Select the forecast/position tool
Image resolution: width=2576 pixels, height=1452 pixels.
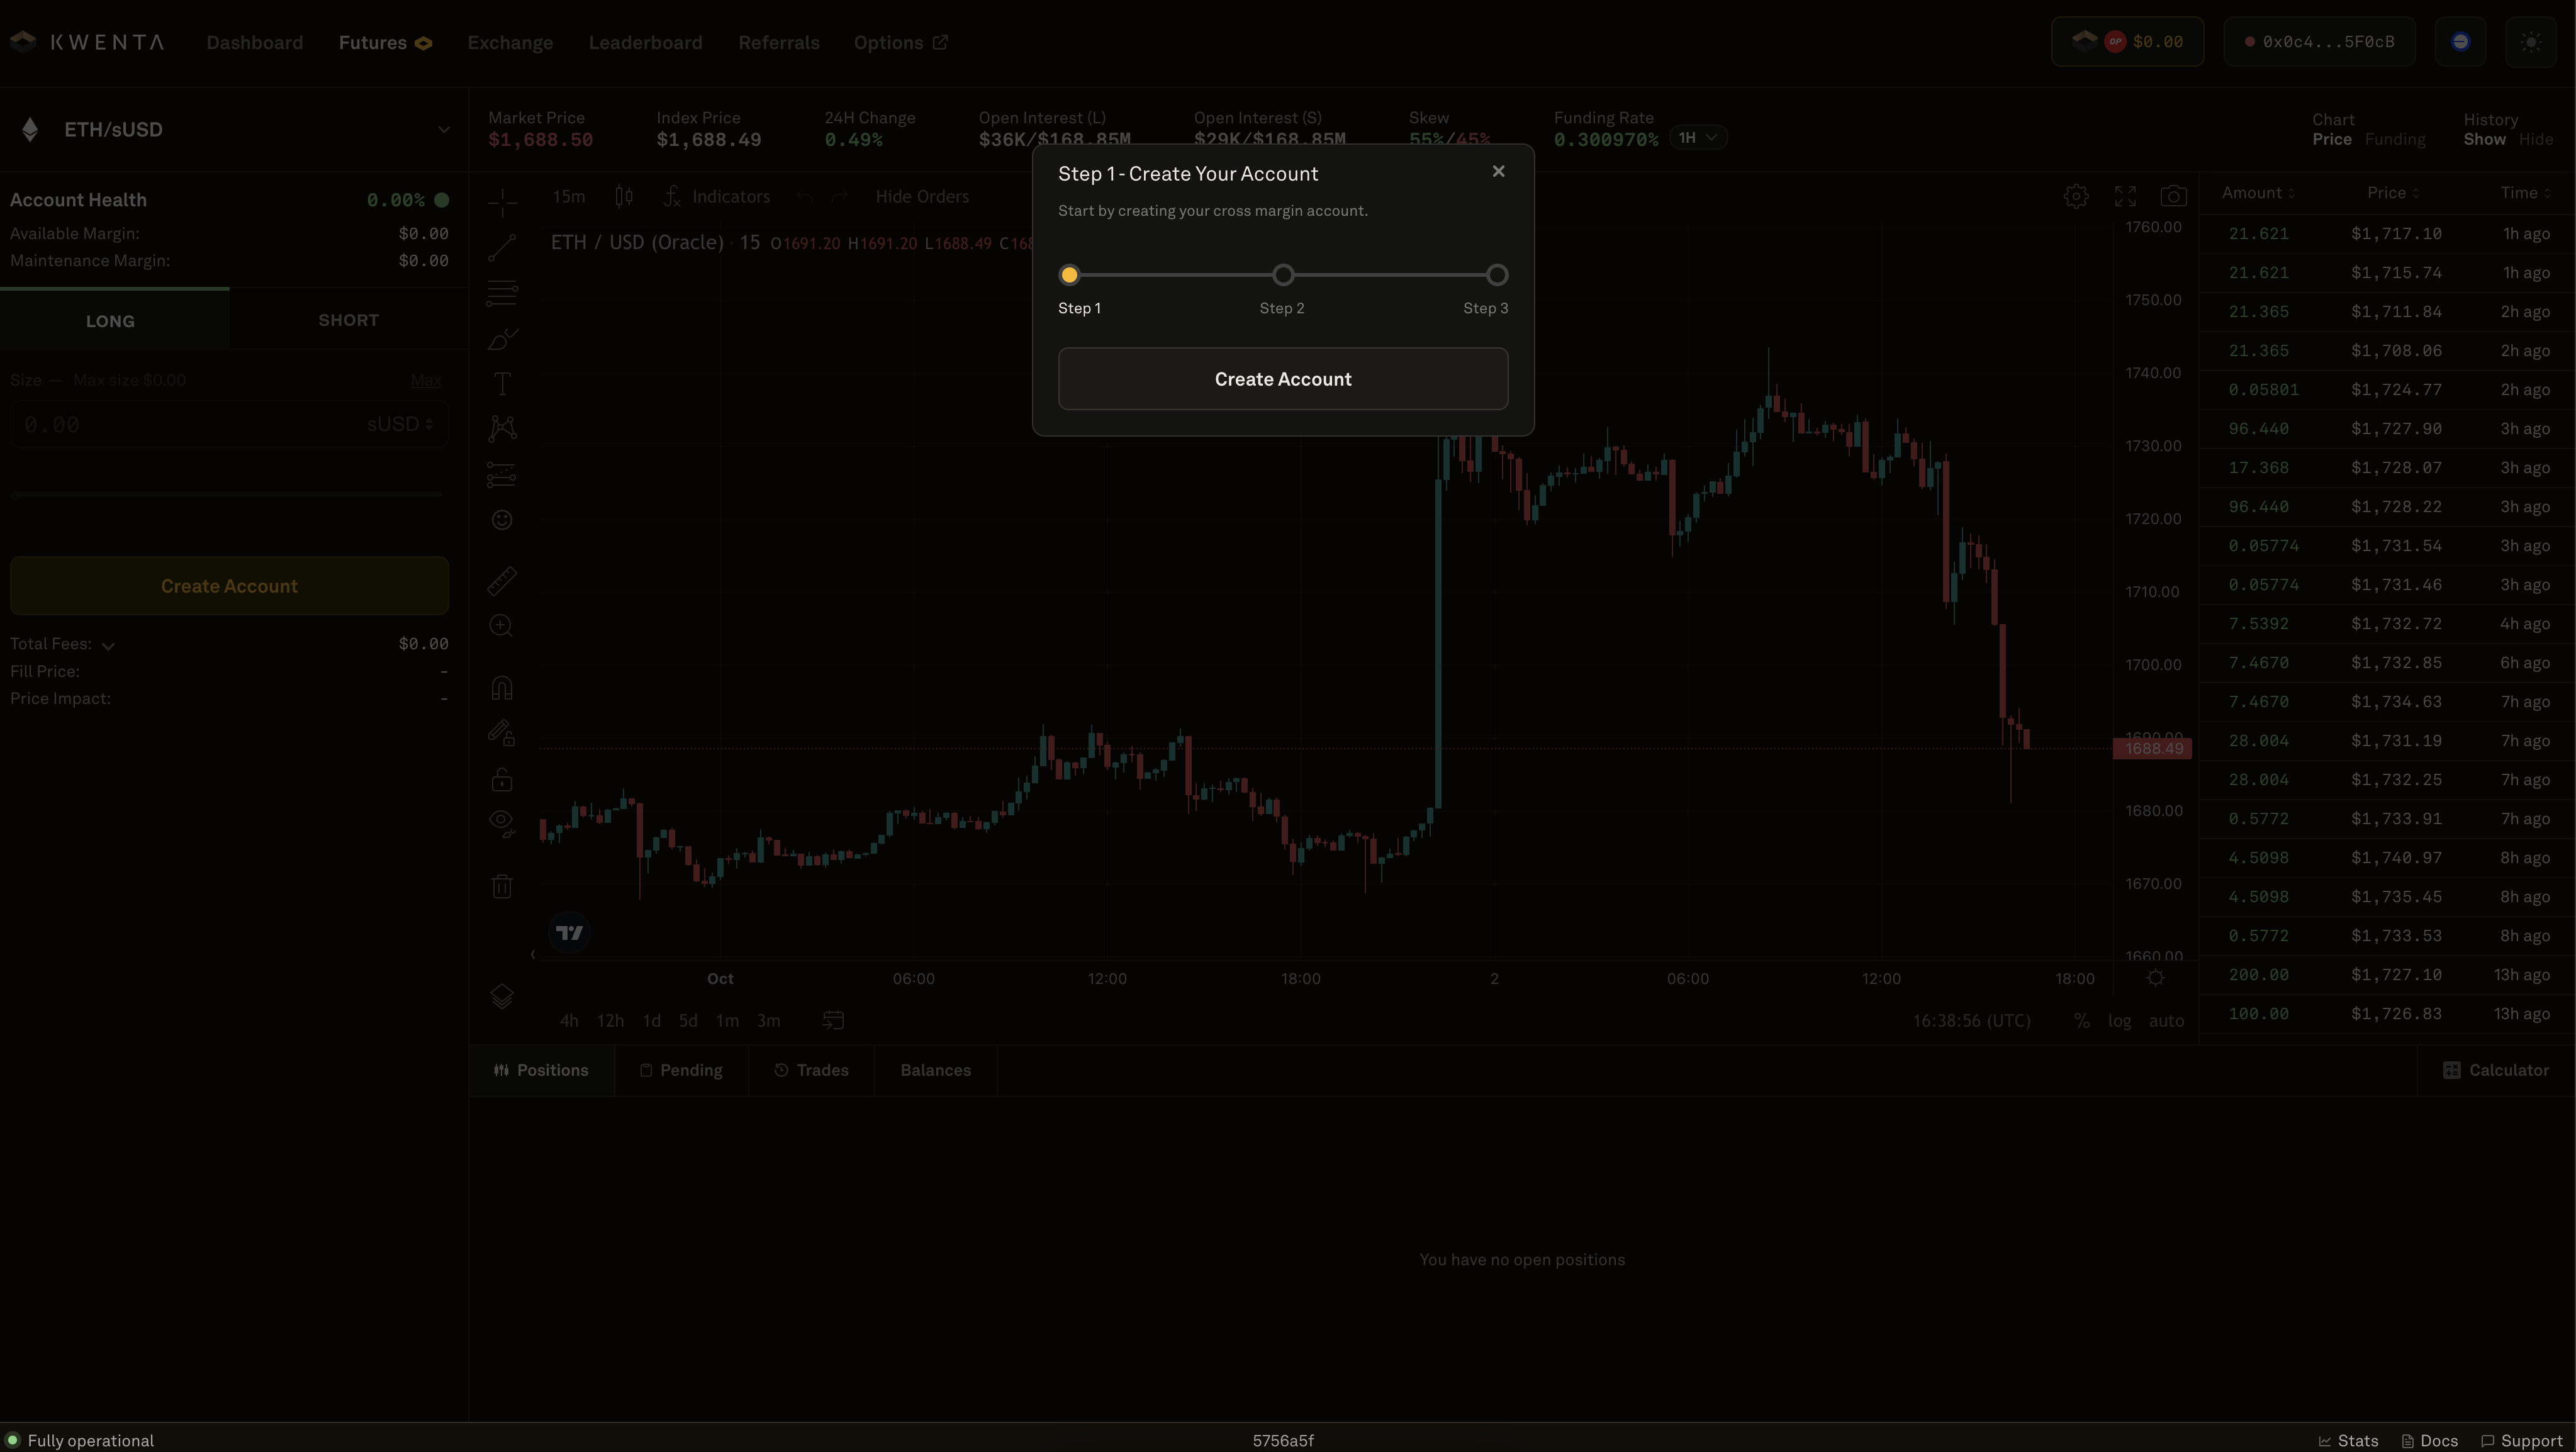(x=502, y=474)
